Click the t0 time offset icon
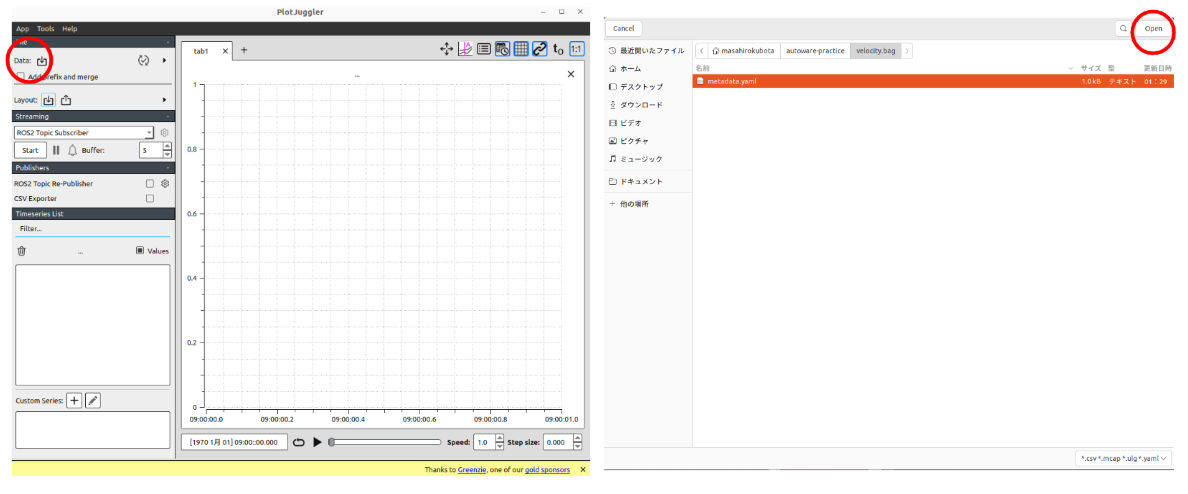Image resolution: width=1188 pixels, height=494 pixels. point(558,49)
